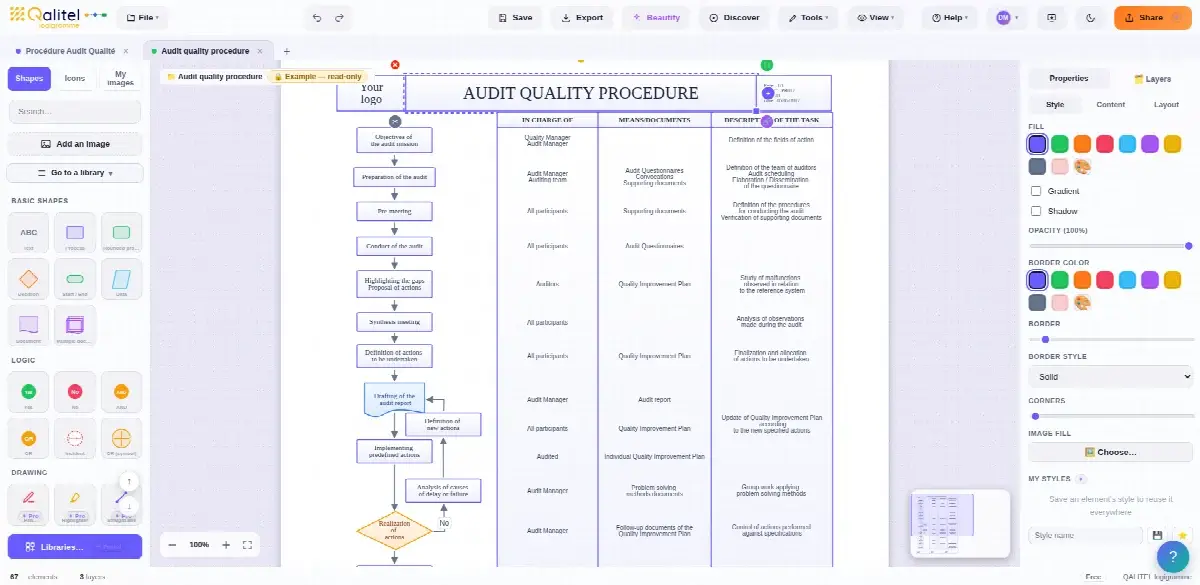
Task: Click the redo arrow icon
Action: click(340, 17)
